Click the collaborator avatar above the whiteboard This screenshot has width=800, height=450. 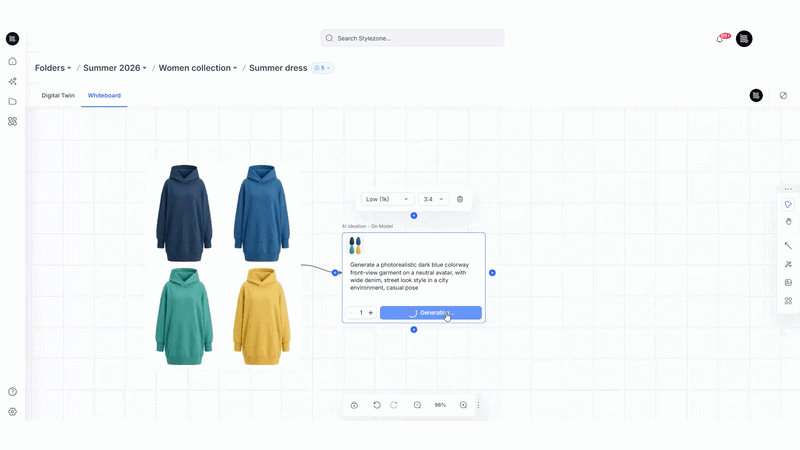[x=756, y=95]
